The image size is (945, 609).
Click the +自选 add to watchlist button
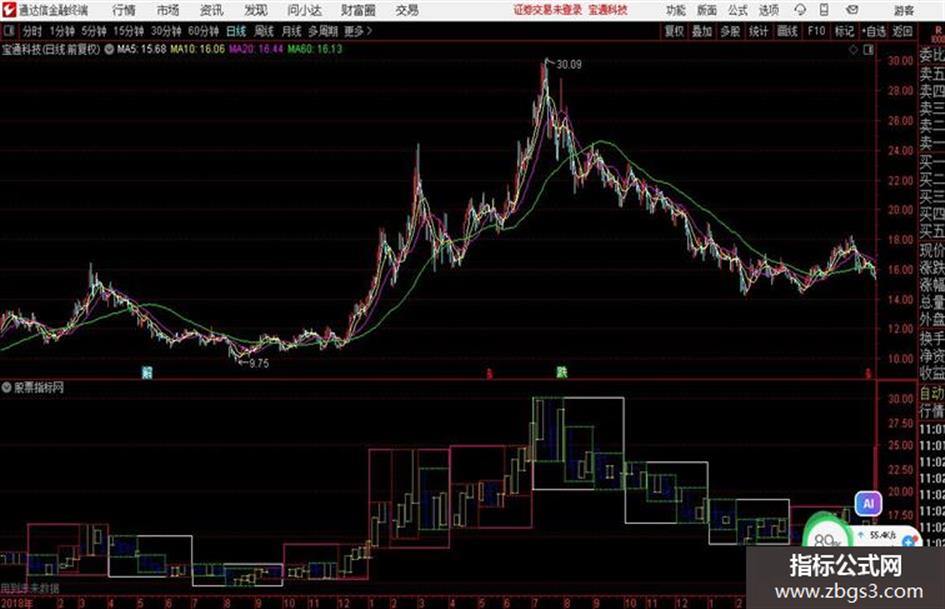click(873, 31)
